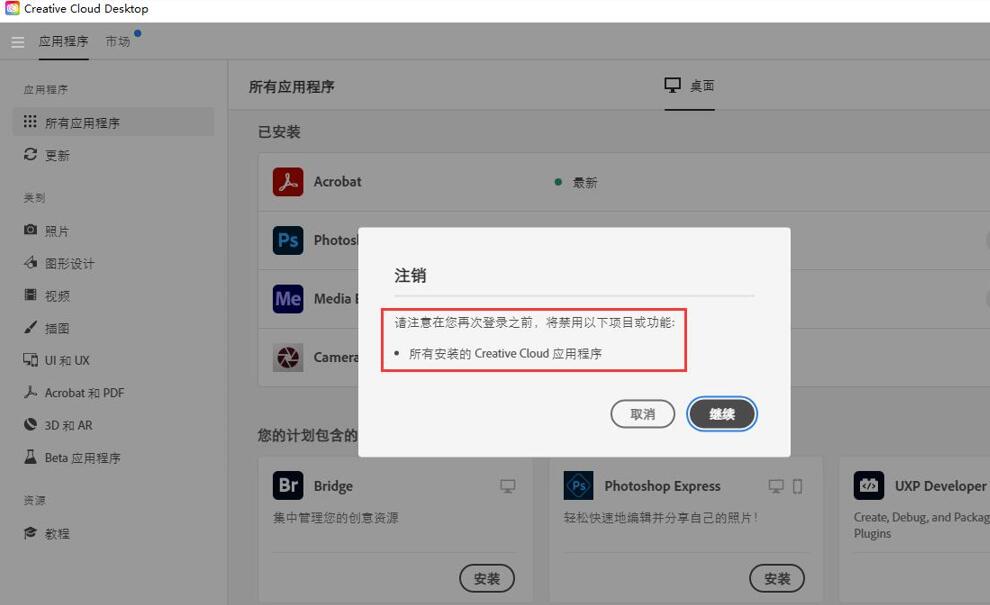Click 最新 status for Acrobat
Image resolution: width=990 pixels, height=605 pixels.
(x=585, y=183)
